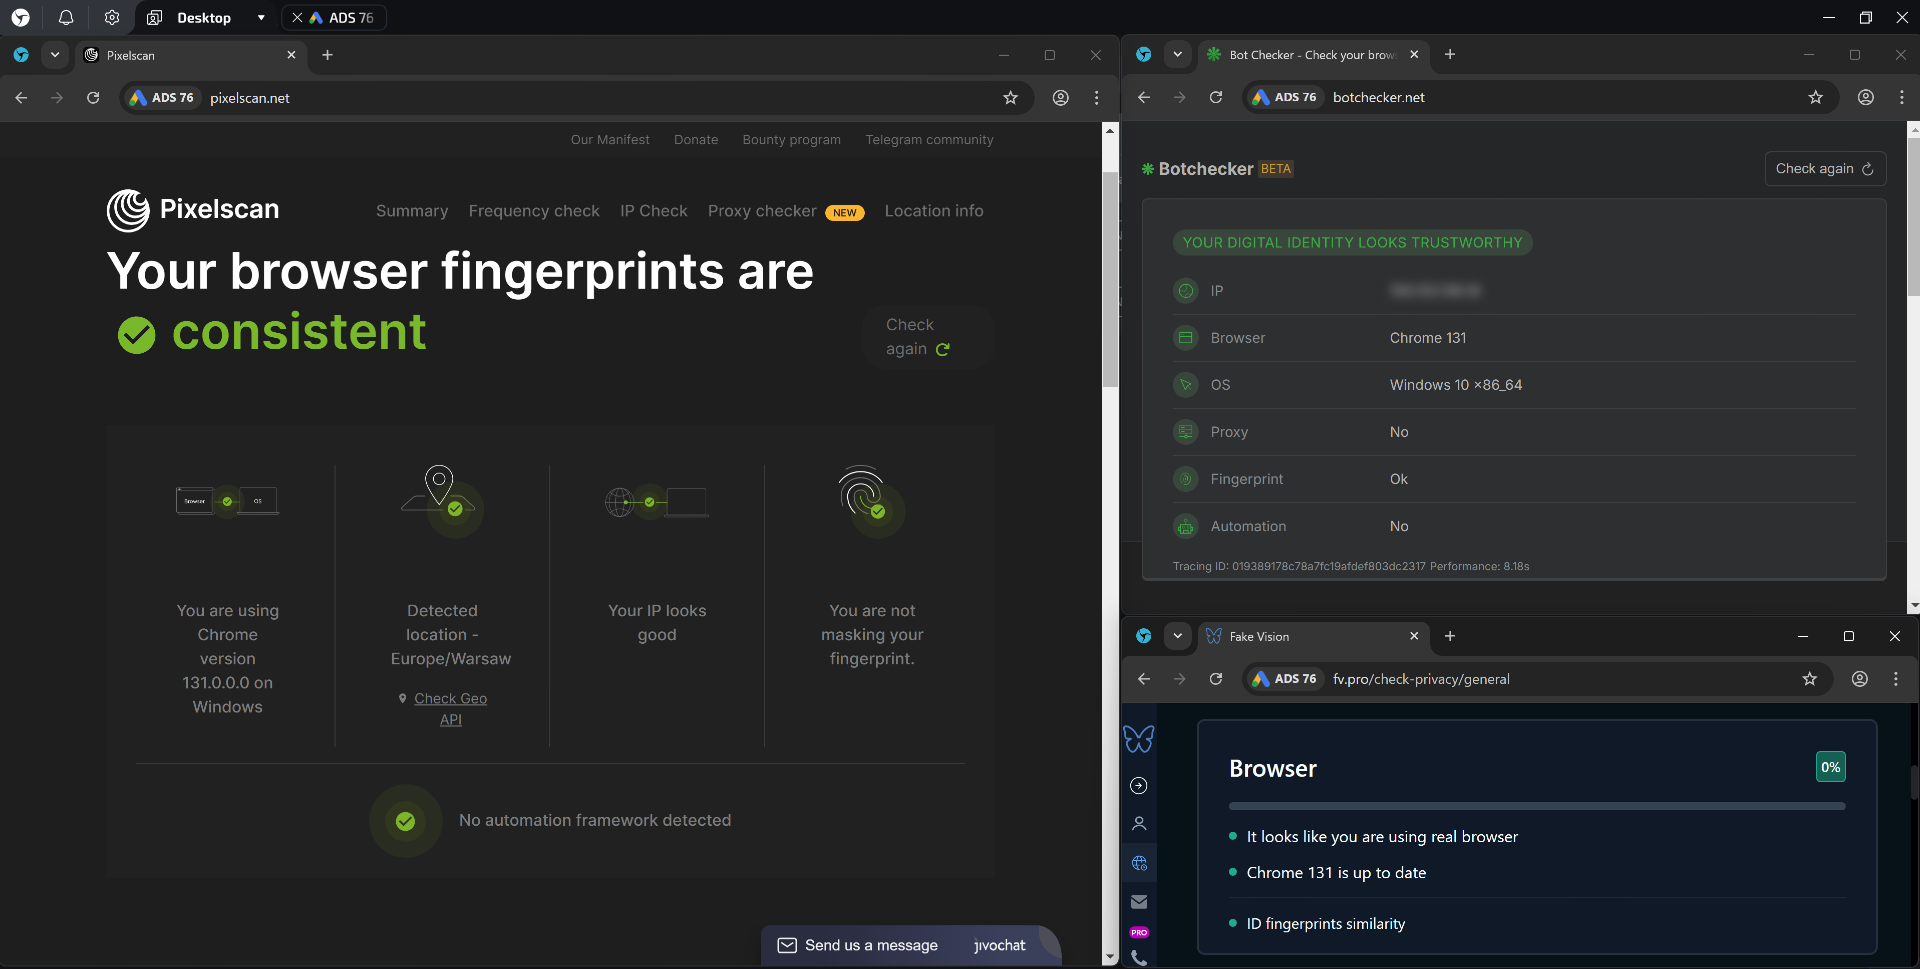Open settings gear in top bar
This screenshot has width=1920, height=969.
[x=112, y=17]
